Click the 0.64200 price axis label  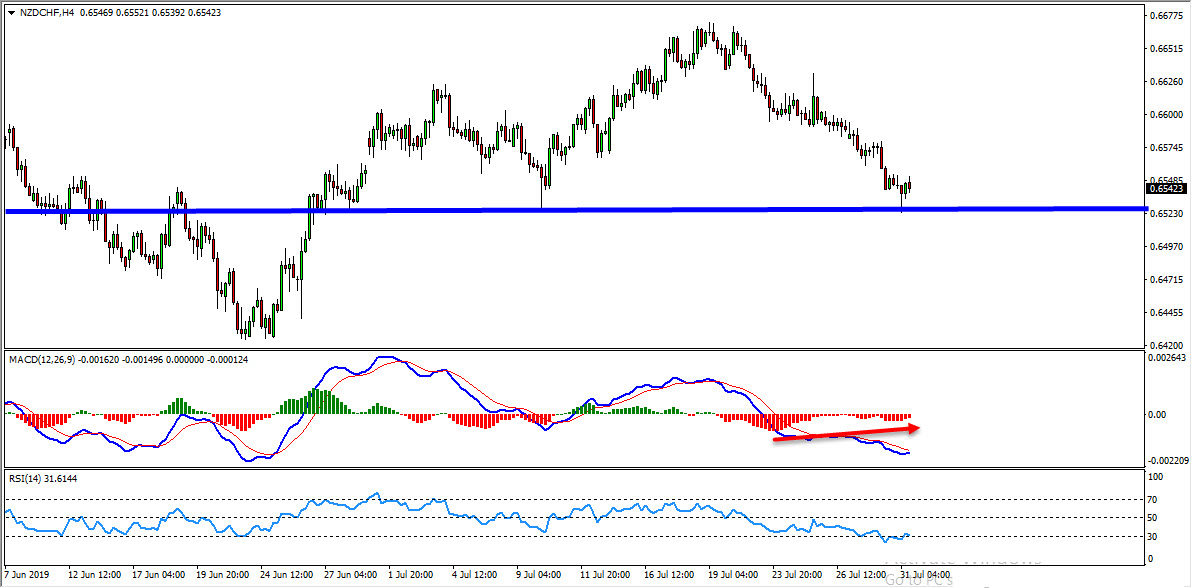tap(1166, 345)
